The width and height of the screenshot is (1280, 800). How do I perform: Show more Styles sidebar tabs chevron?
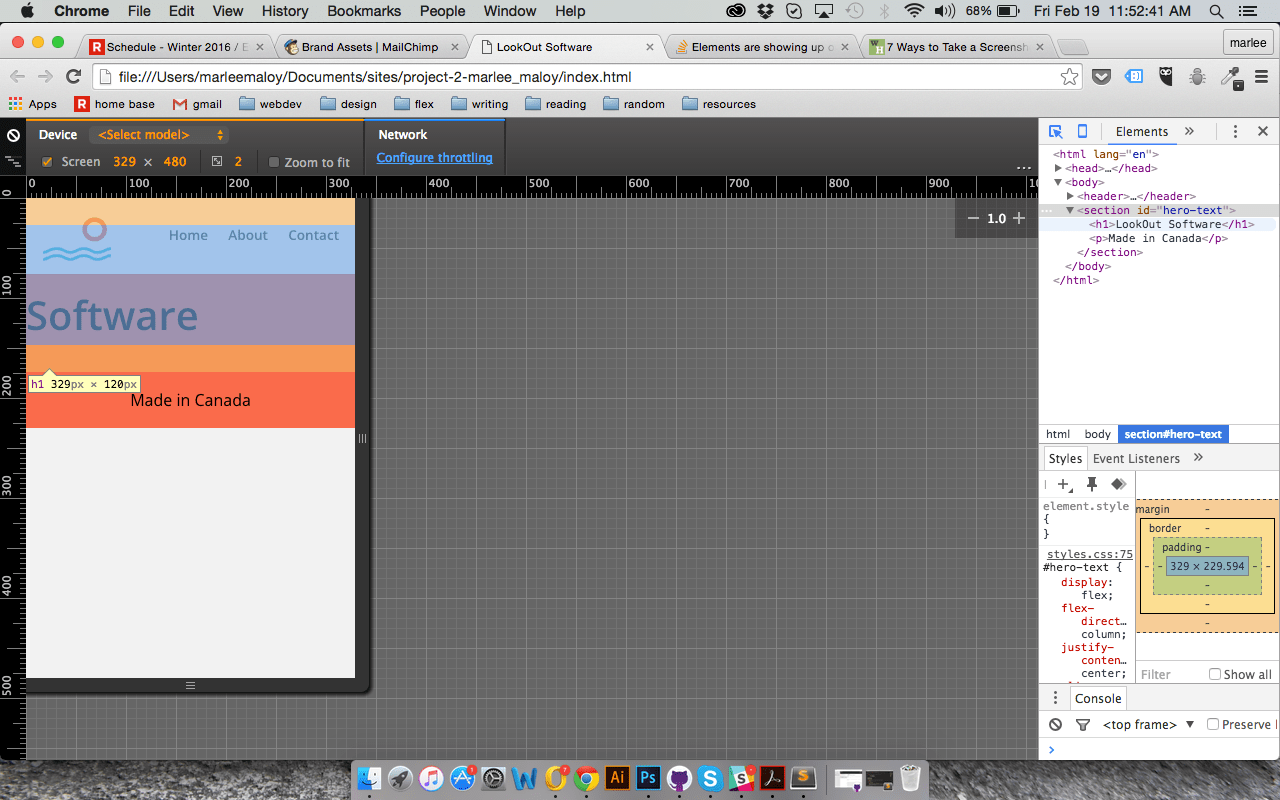tap(1198, 458)
